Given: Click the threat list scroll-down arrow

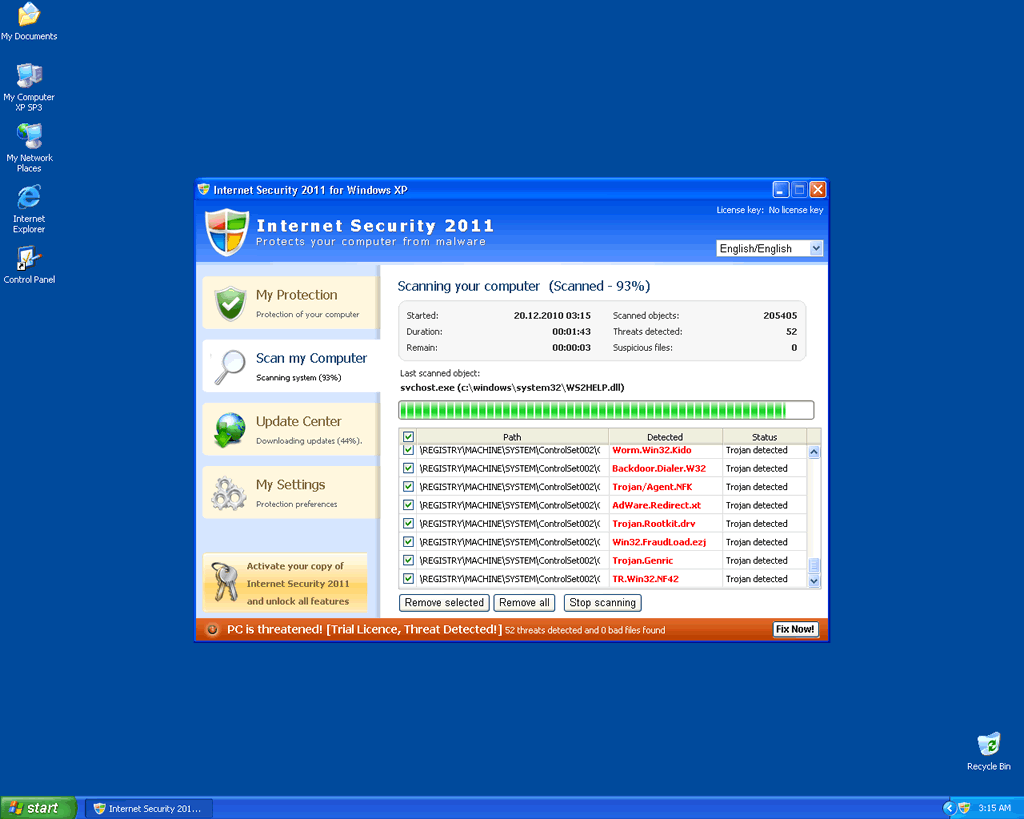Looking at the screenshot, I should point(813,580).
